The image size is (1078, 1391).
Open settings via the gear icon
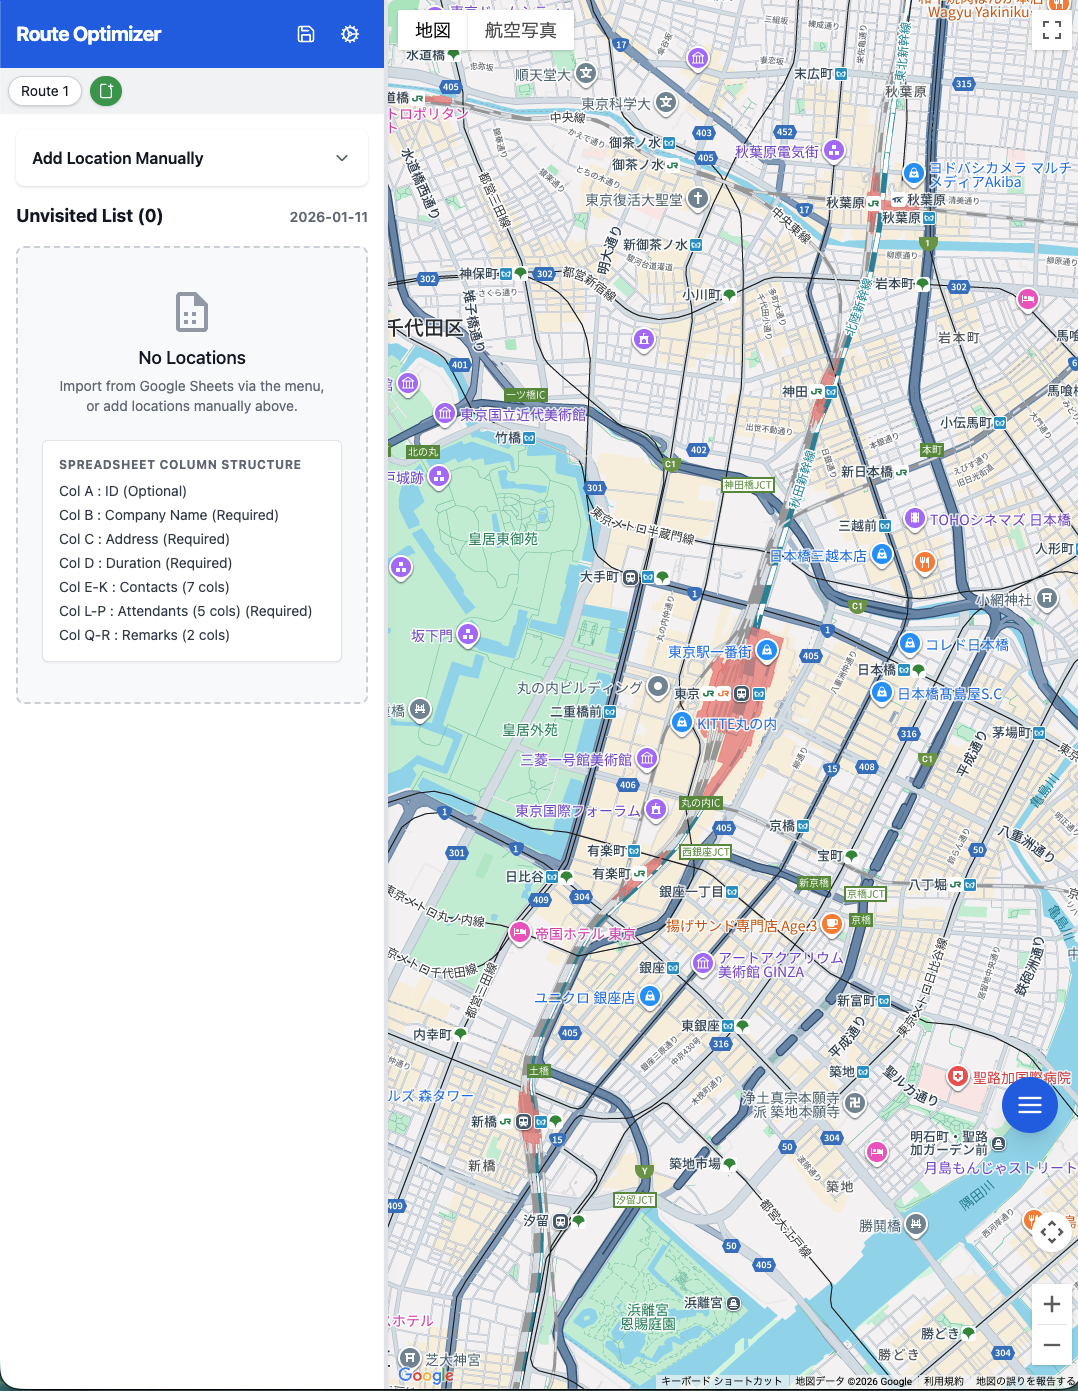(x=349, y=33)
